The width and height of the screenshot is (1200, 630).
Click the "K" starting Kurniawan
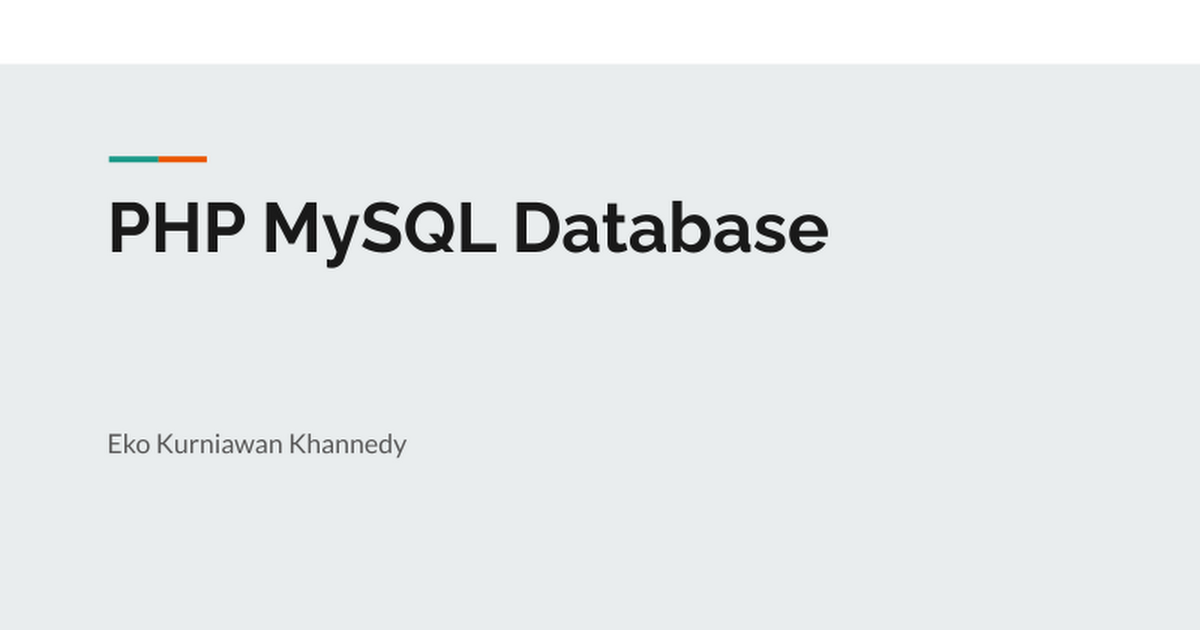163,444
